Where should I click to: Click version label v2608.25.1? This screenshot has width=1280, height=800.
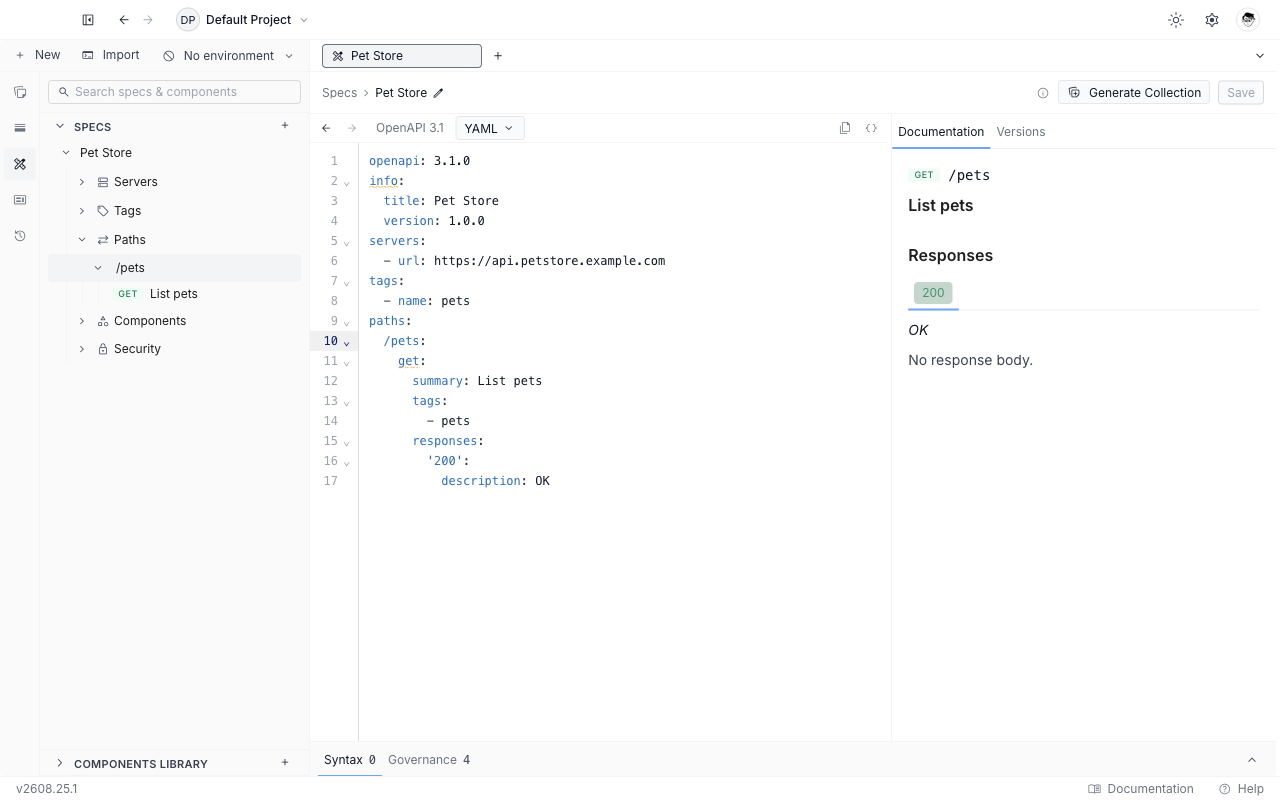tap(47, 789)
